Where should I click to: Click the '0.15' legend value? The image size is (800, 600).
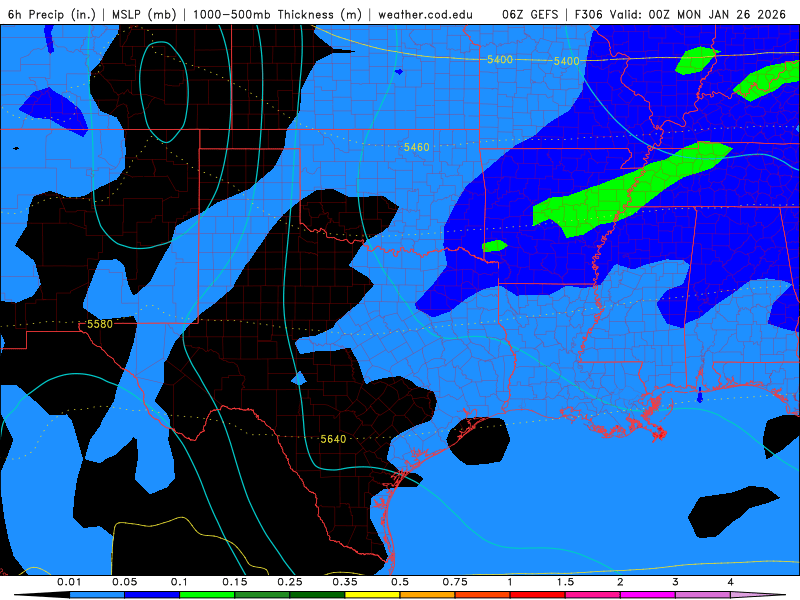click(235, 582)
